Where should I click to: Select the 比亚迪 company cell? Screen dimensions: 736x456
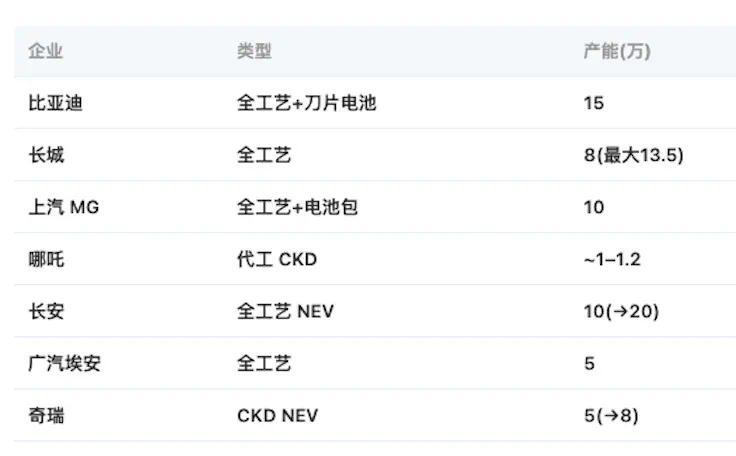(x=55, y=103)
